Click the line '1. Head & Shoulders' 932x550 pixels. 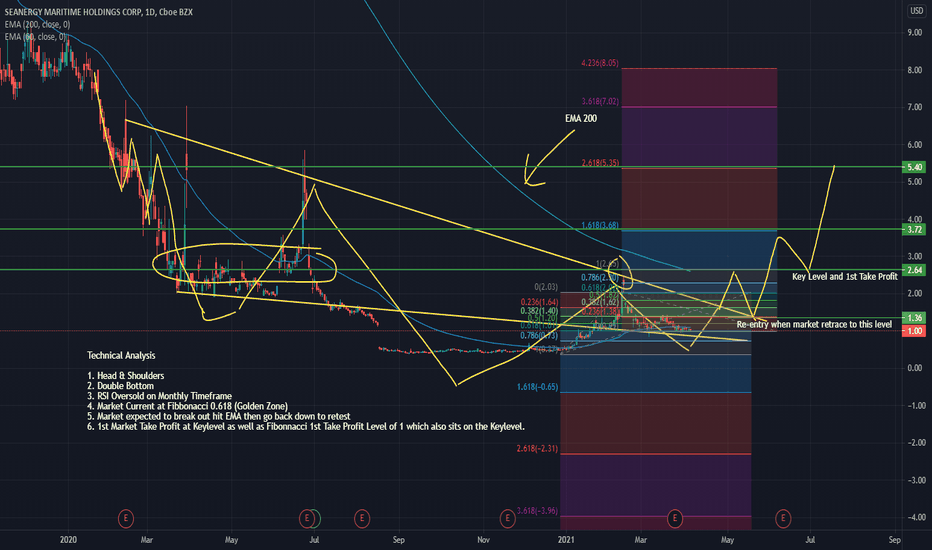[x=125, y=376]
